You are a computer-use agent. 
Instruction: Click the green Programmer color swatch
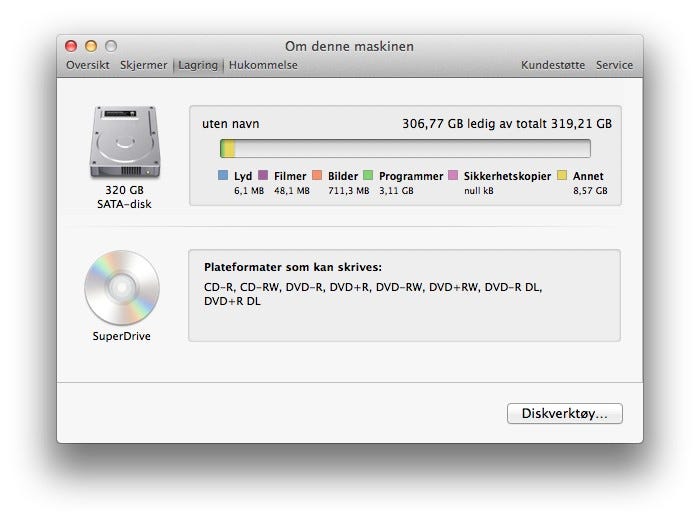coord(368,175)
